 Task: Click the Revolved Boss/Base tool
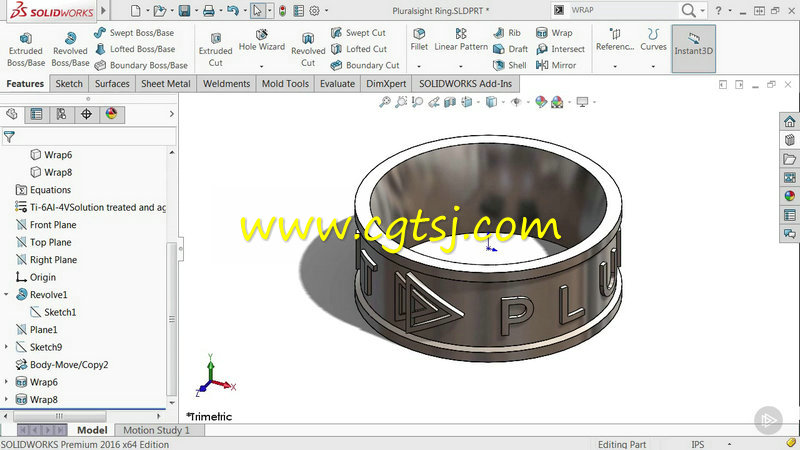70,50
